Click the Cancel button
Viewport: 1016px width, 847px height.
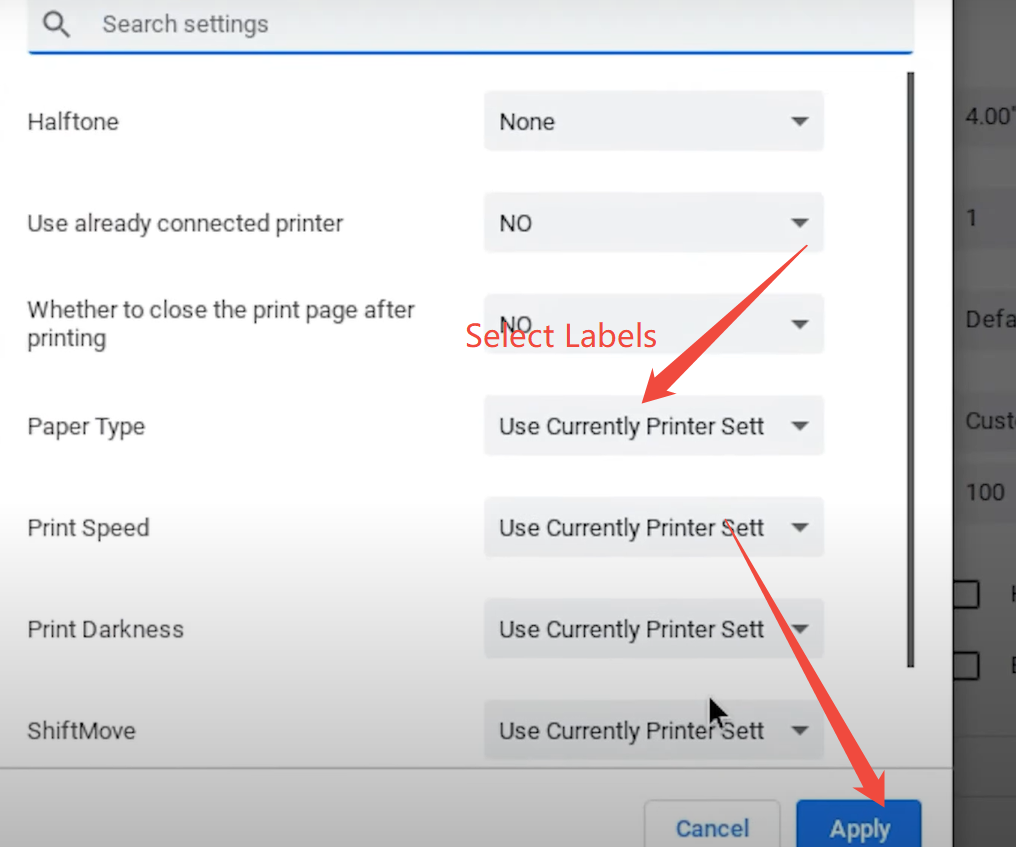(712, 827)
